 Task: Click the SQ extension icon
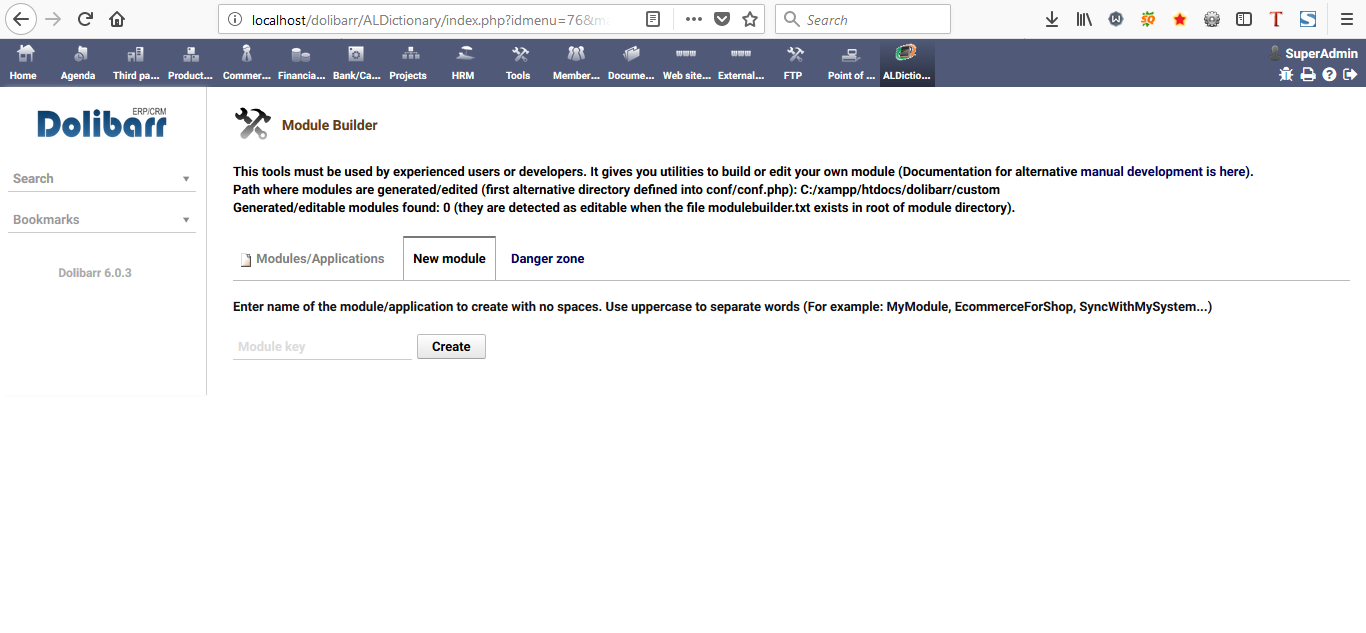1148,19
